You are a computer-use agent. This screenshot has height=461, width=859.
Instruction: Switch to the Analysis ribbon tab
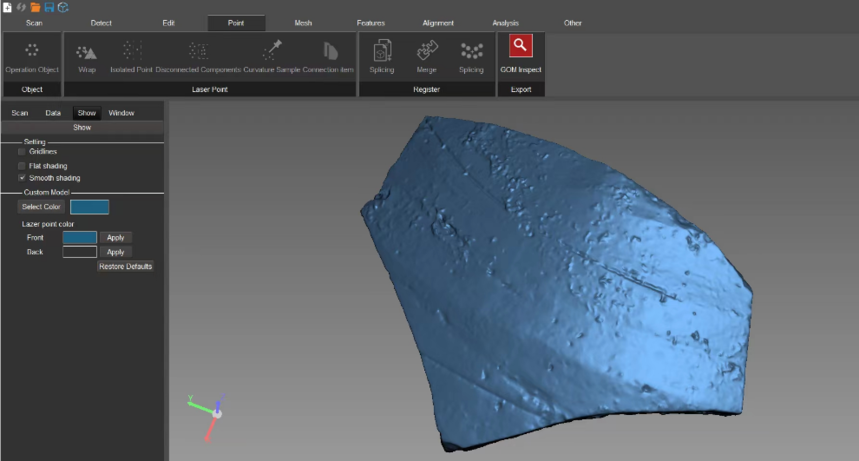506,23
